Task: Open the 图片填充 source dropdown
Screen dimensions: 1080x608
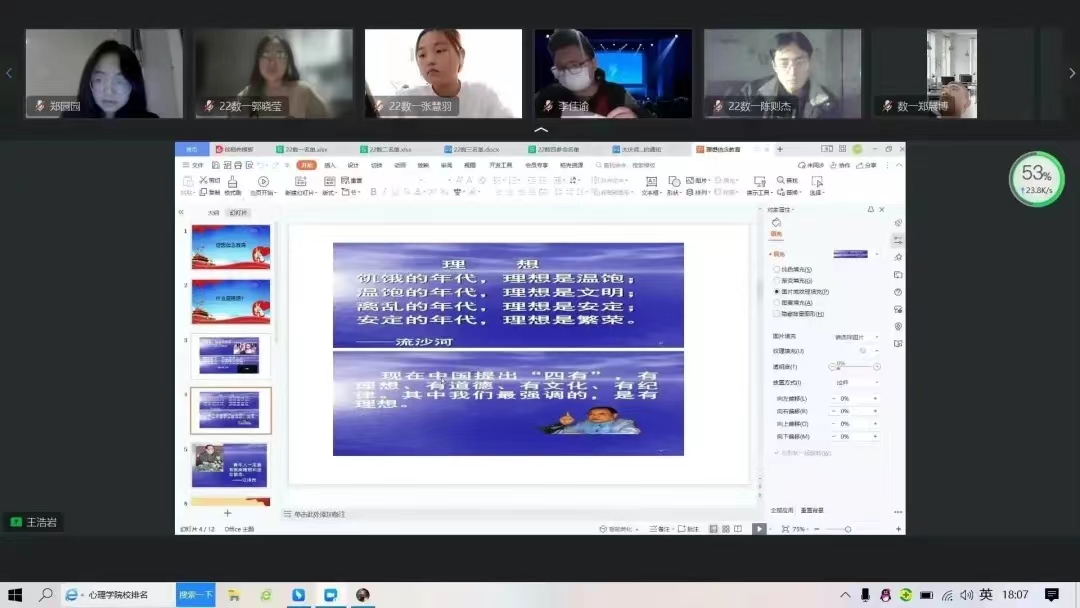Action: tap(856, 338)
